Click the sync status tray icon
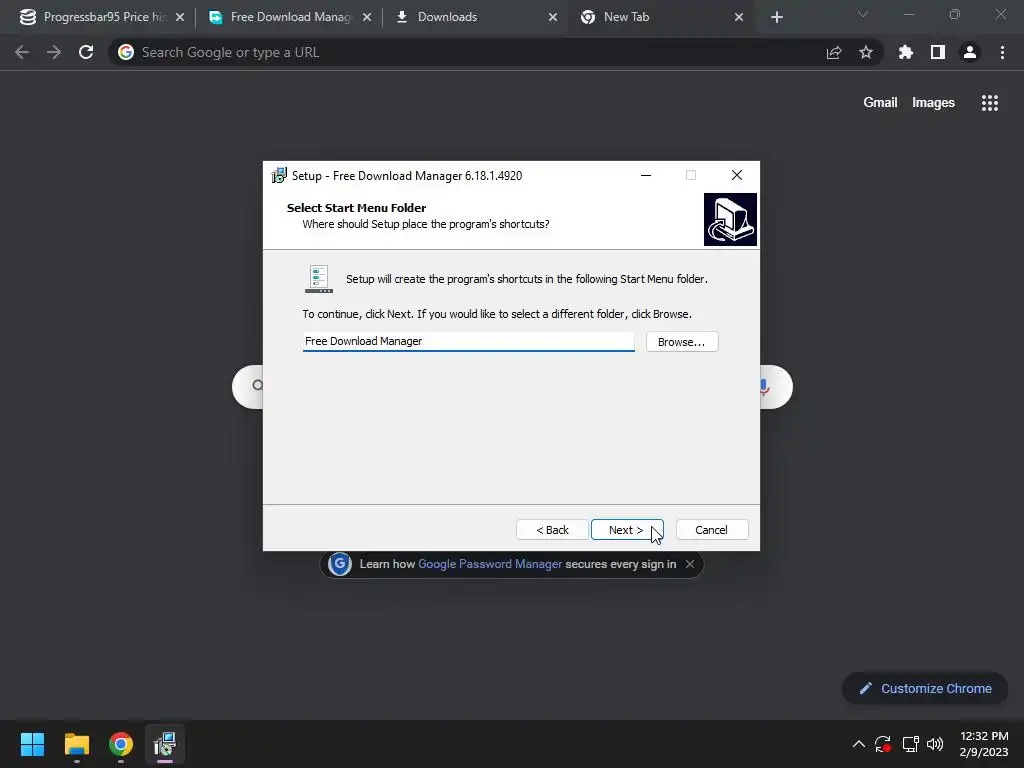The height and width of the screenshot is (768, 1024). (883, 744)
